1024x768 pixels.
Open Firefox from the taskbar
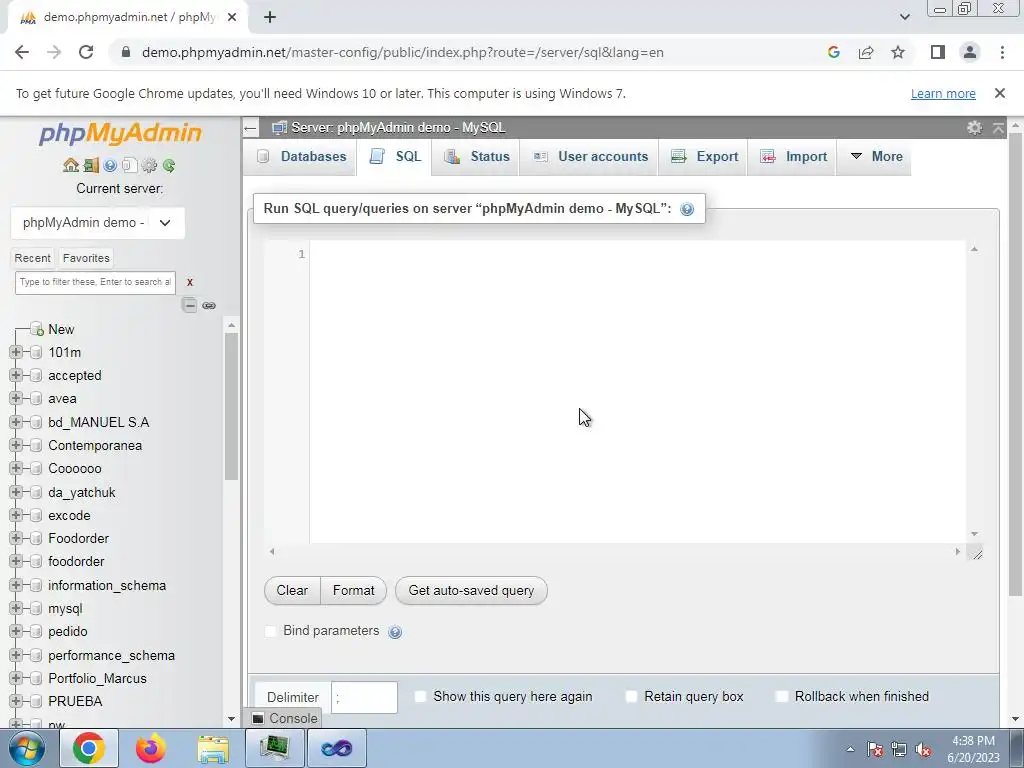(151, 748)
